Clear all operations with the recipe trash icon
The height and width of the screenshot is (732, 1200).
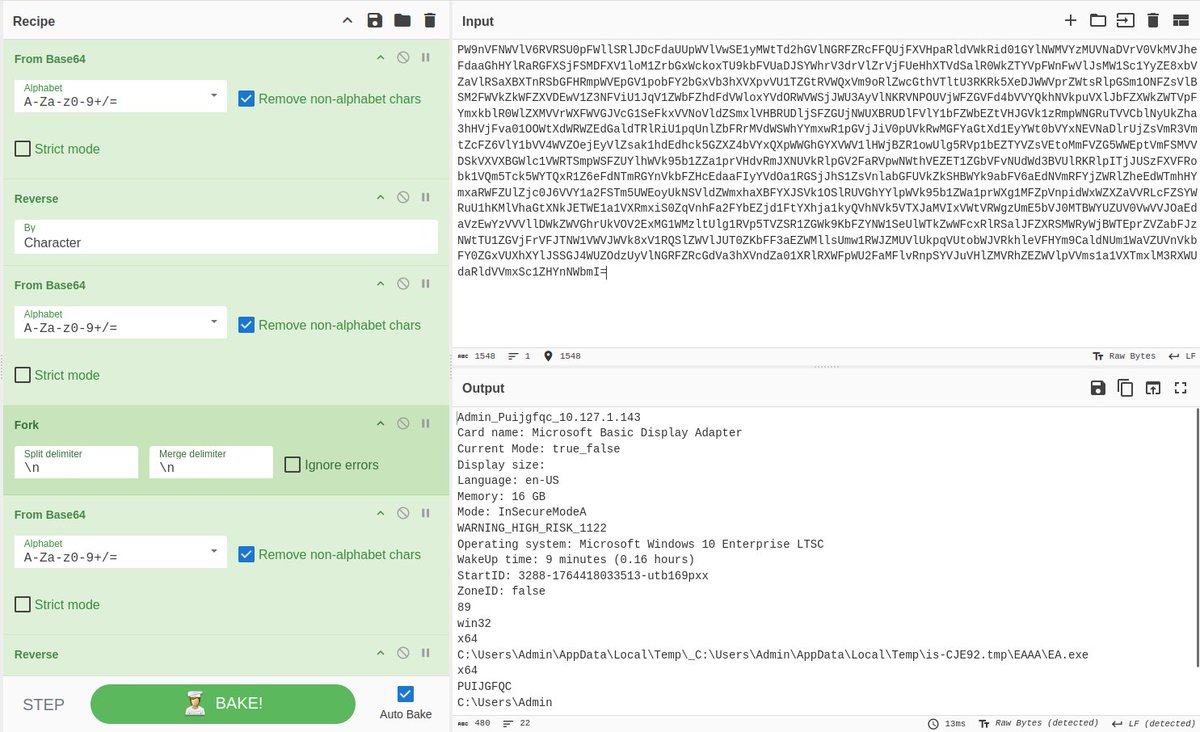point(427,20)
